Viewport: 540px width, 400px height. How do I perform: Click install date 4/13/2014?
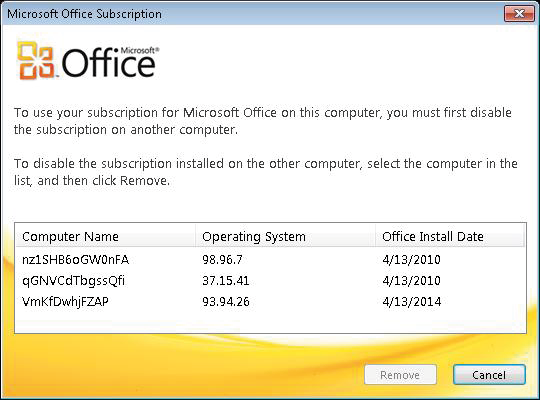(x=412, y=301)
